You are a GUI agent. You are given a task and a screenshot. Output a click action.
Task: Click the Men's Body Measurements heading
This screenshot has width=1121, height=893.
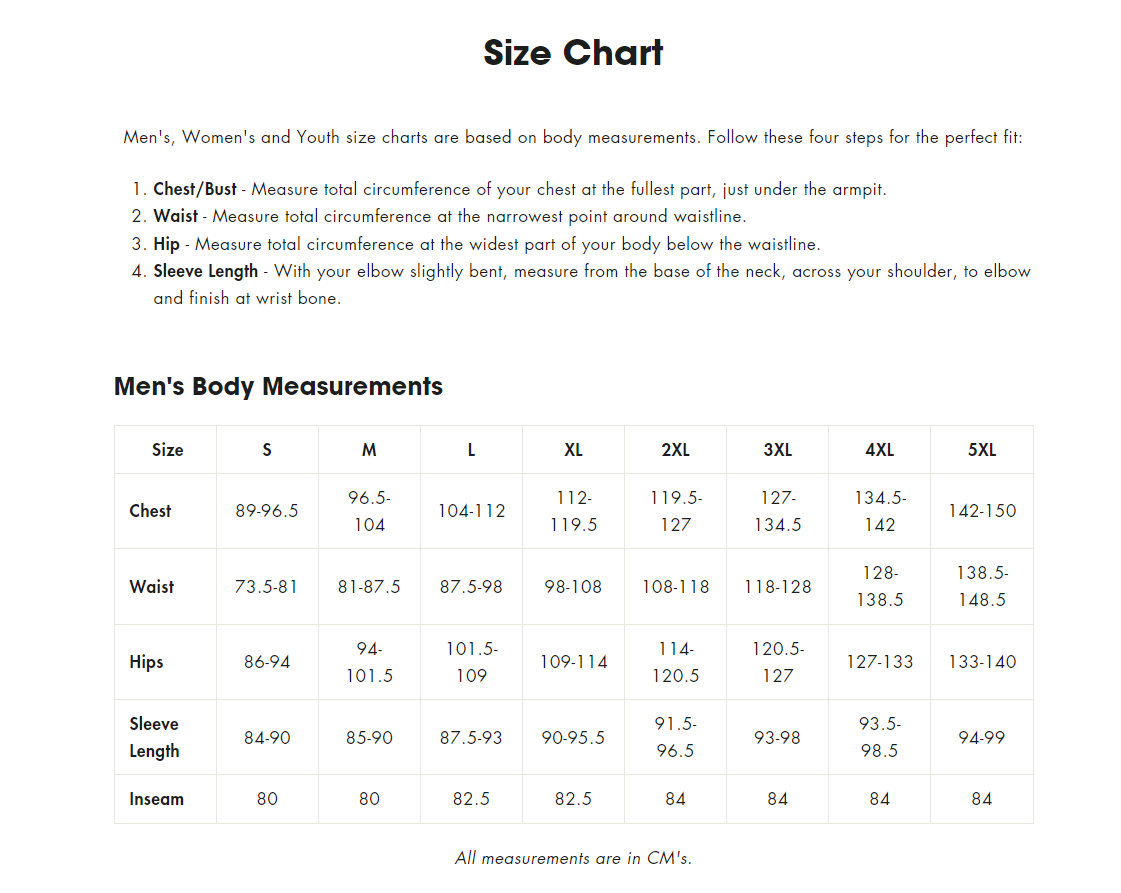(x=278, y=386)
